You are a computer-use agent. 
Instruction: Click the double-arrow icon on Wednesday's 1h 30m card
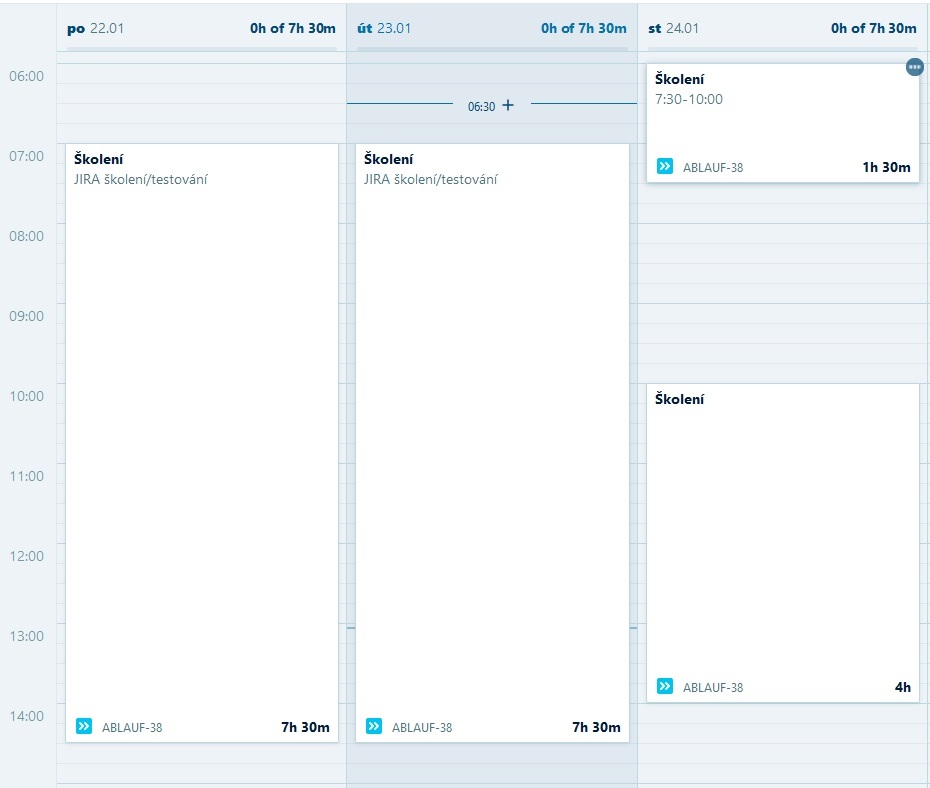pos(665,166)
